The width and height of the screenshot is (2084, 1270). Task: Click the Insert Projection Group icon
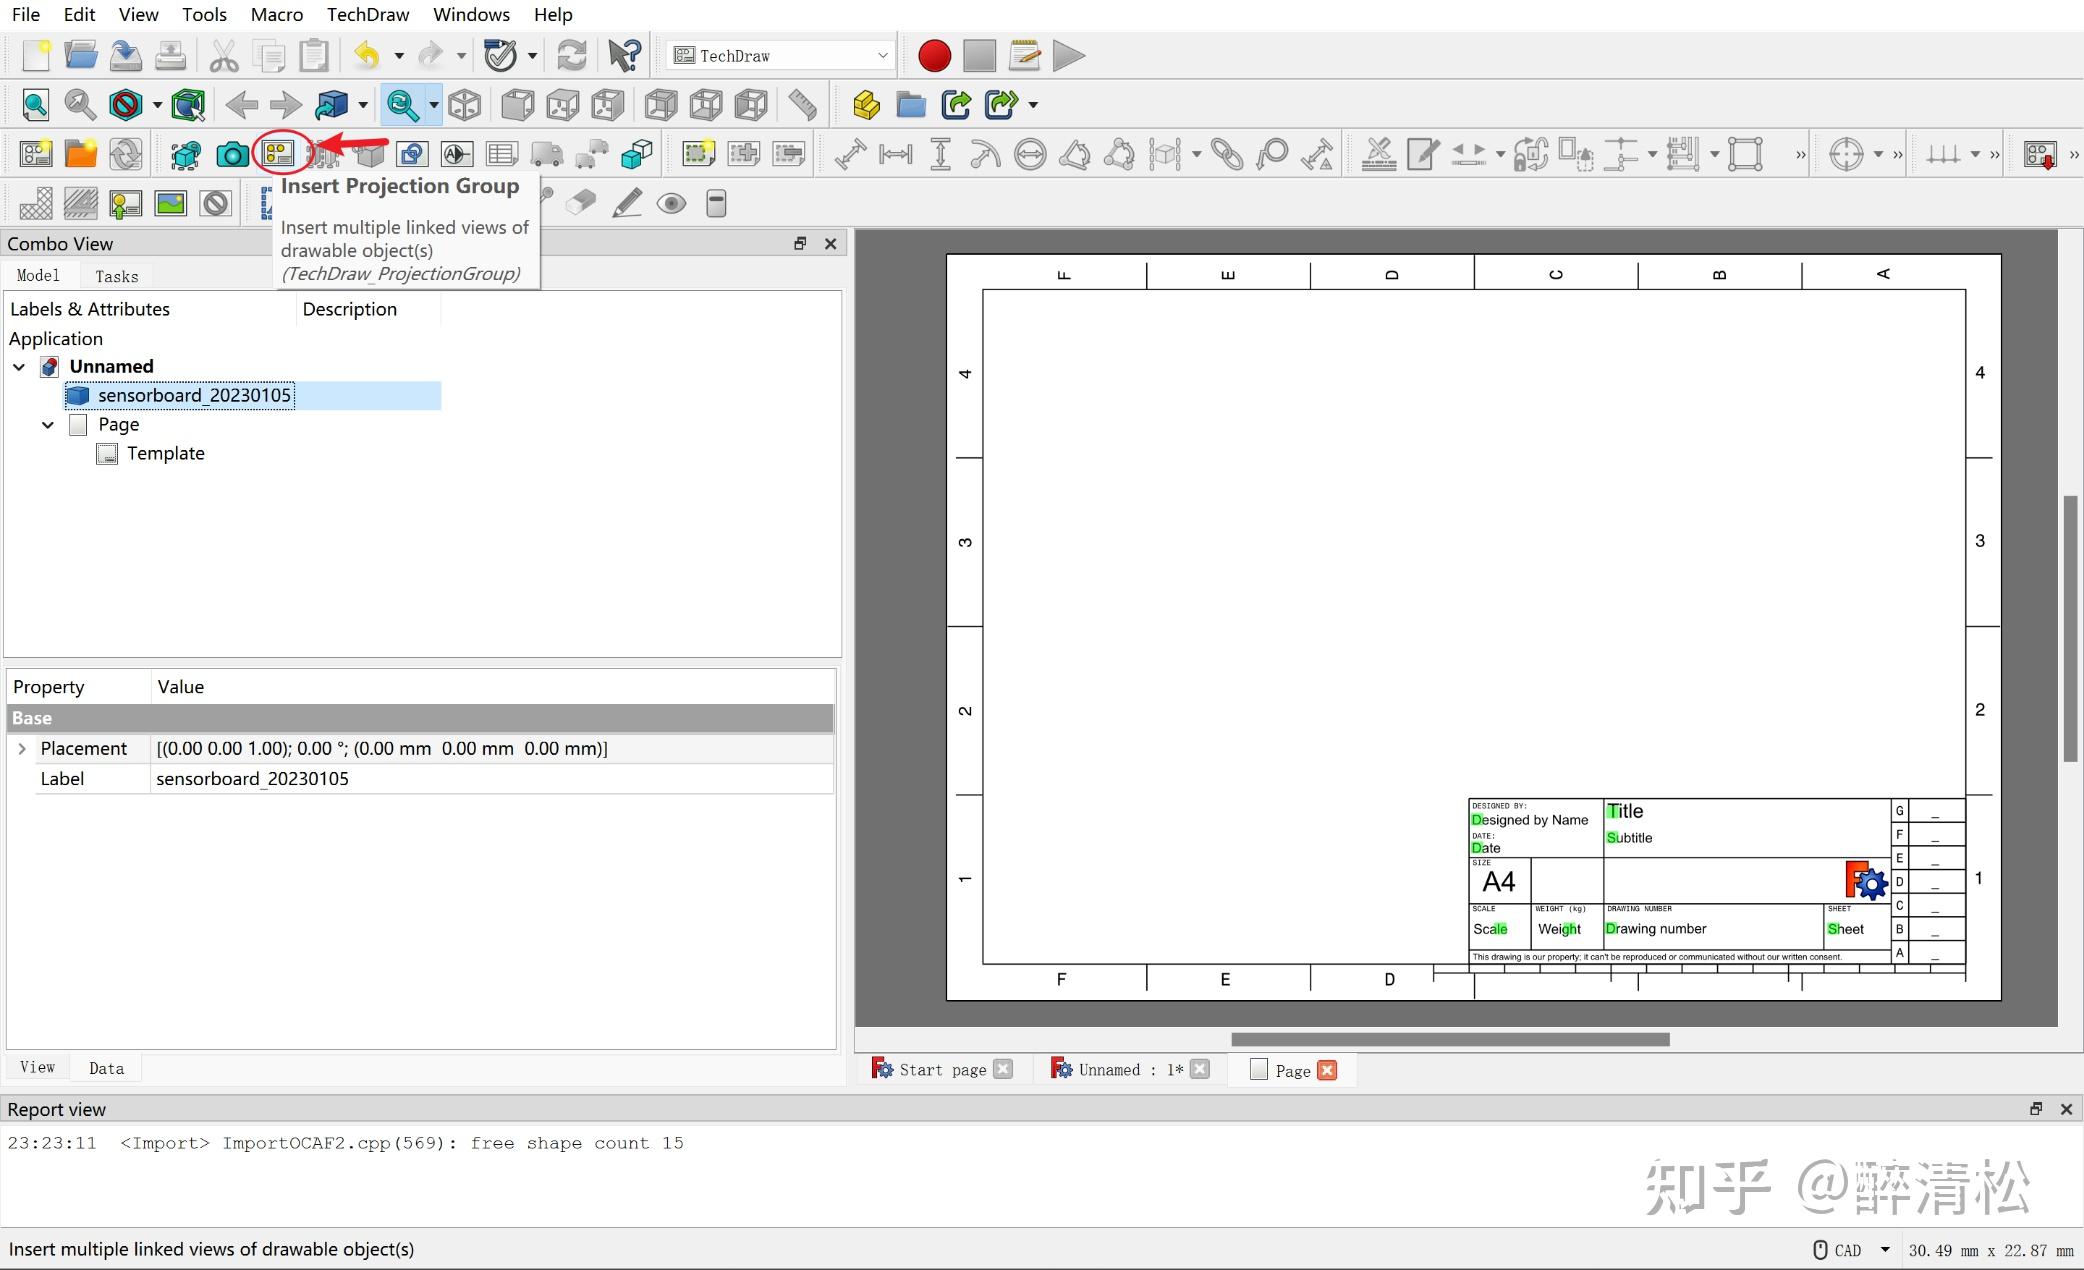pos(278,154)
